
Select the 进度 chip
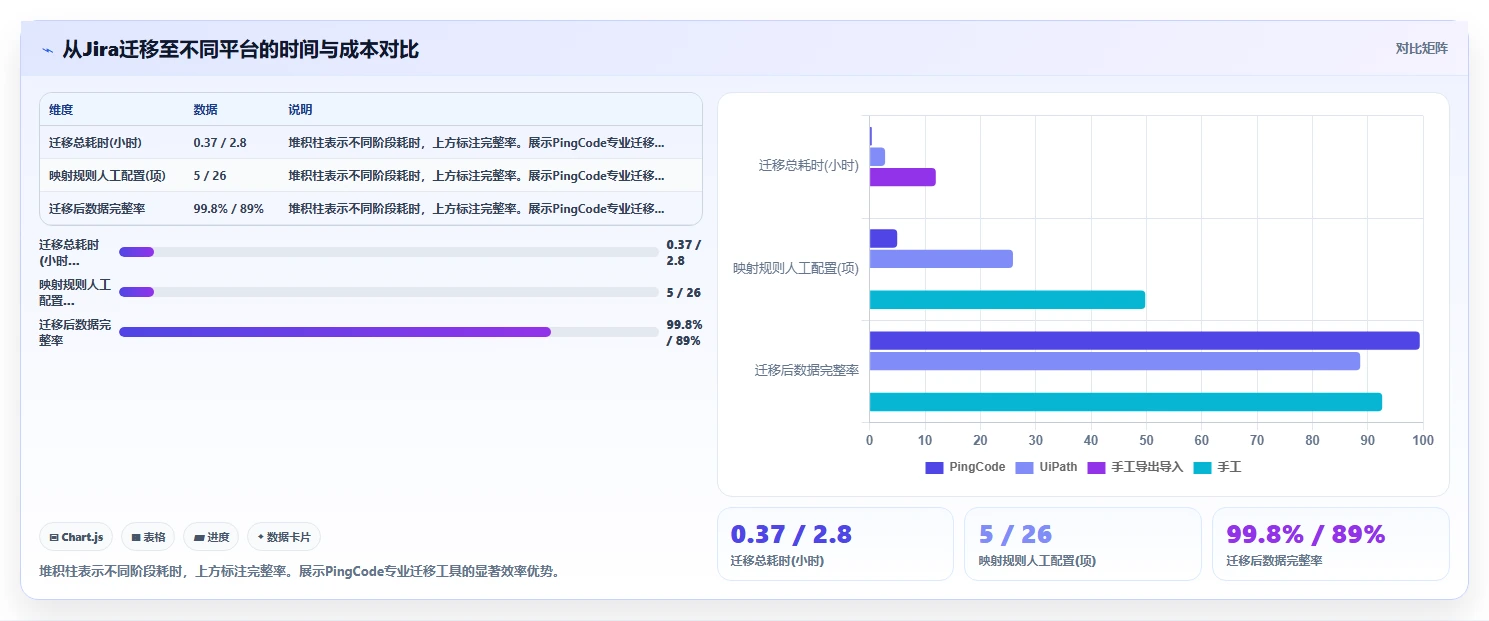tap(211, 537)
